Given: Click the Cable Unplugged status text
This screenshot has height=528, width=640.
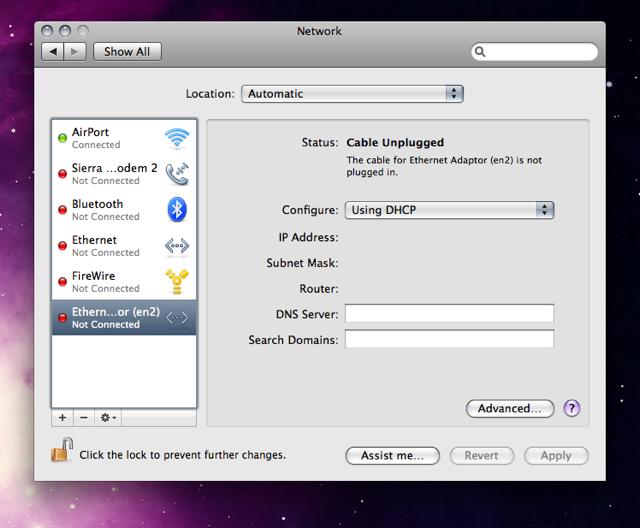Looking at the screenshot, I should tap(395, 142).
